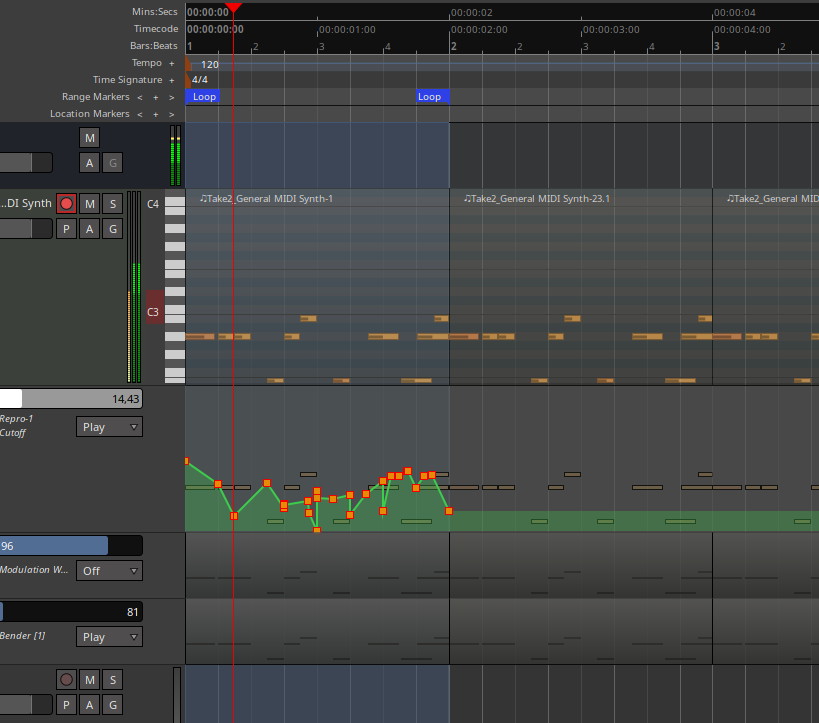Arm record on the bottom track

(66, 680)
